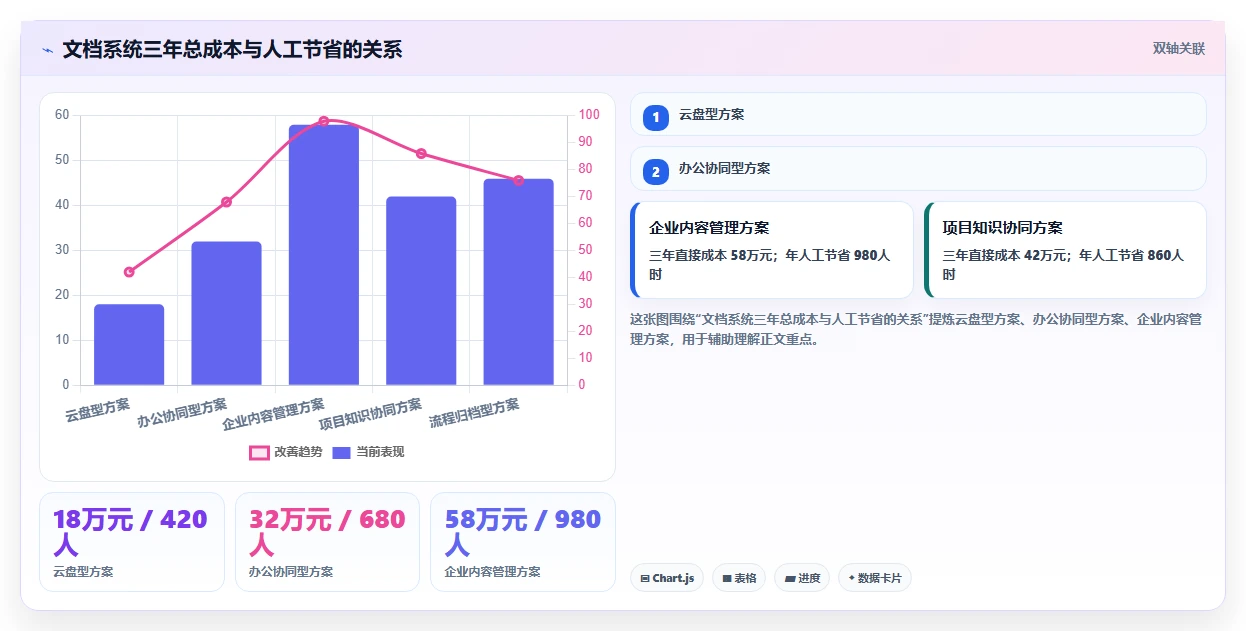Screen dimensions: 1246x631
Task: Click the 32万元 / 680人 stat card
Action: tap(327, 542)
